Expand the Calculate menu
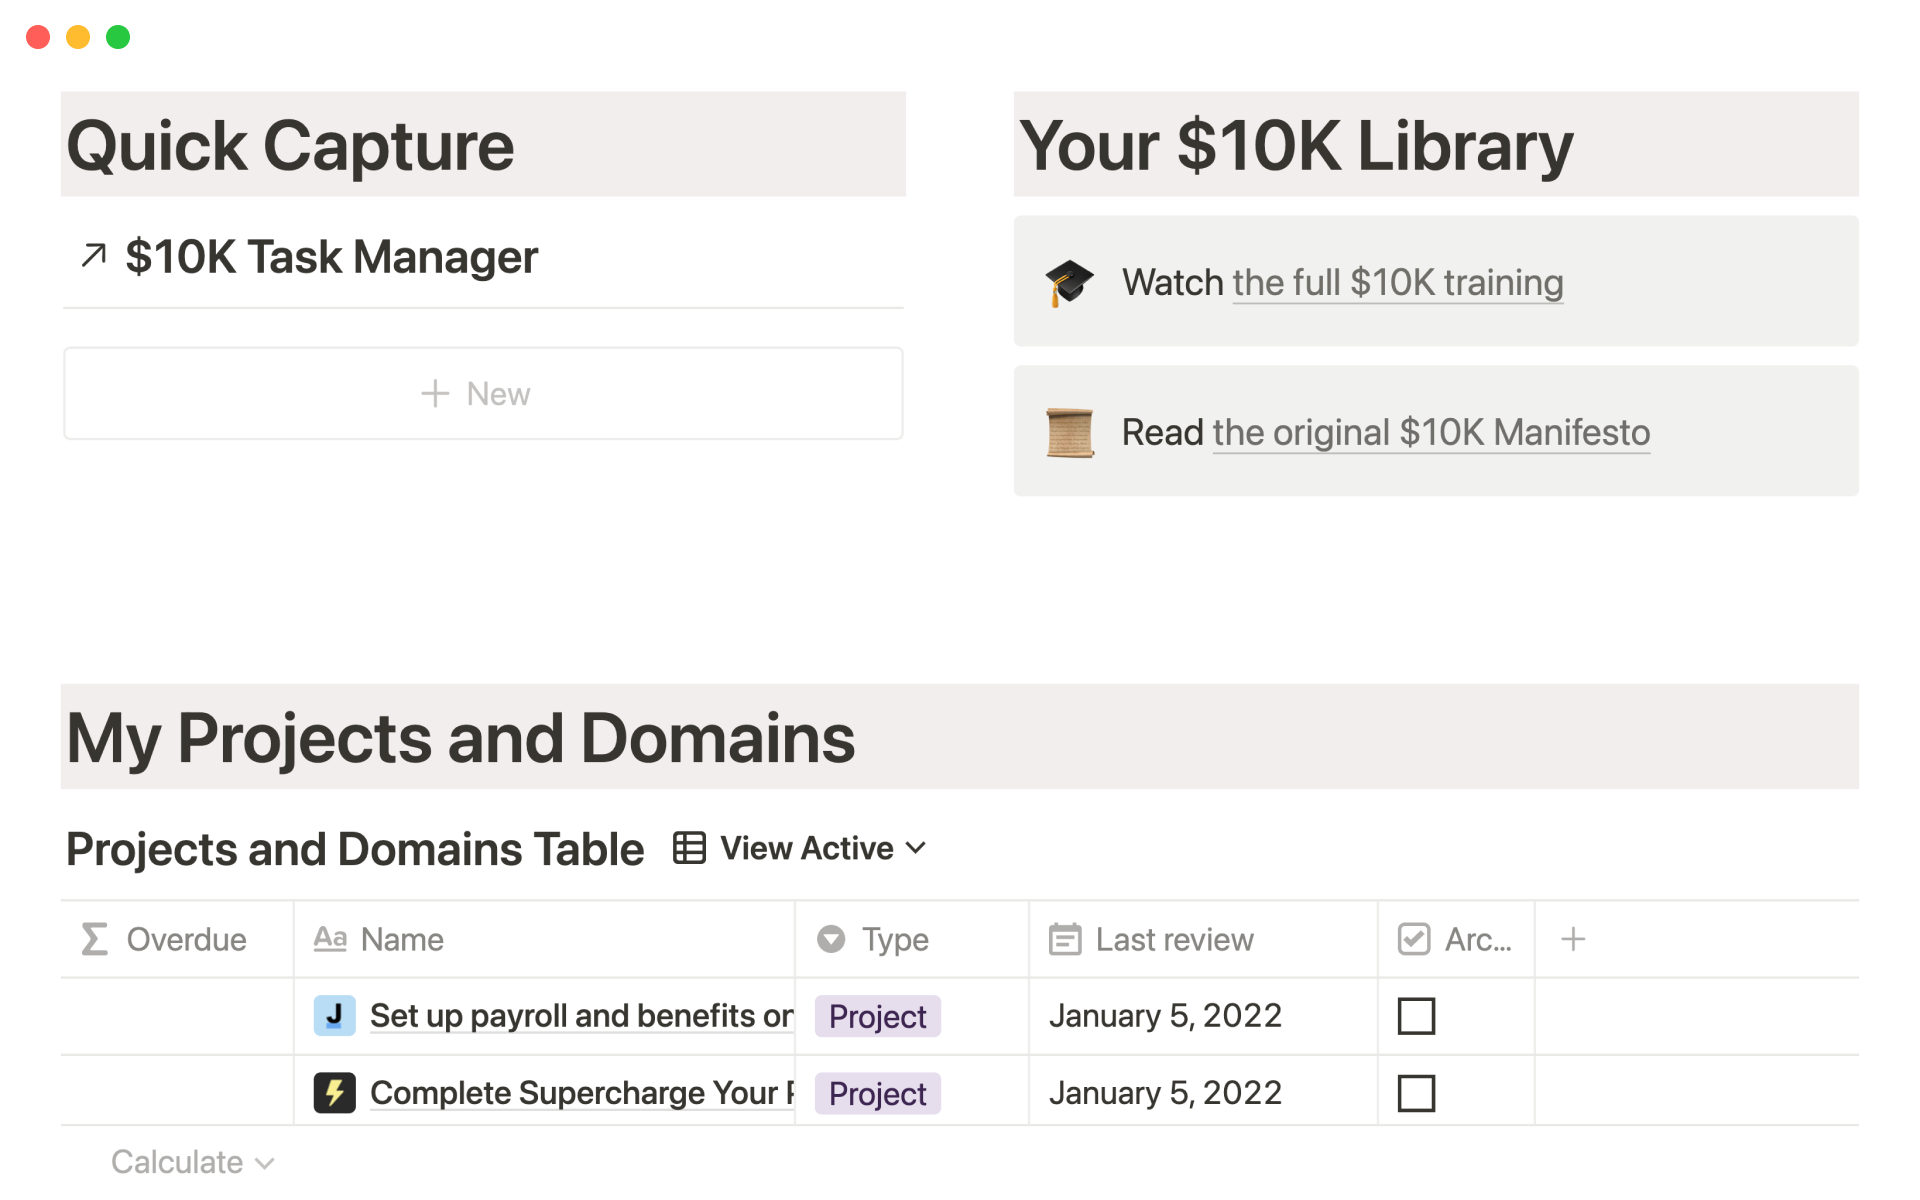Viewport: 1920px width, 1200px height. tap(192, 1162)
